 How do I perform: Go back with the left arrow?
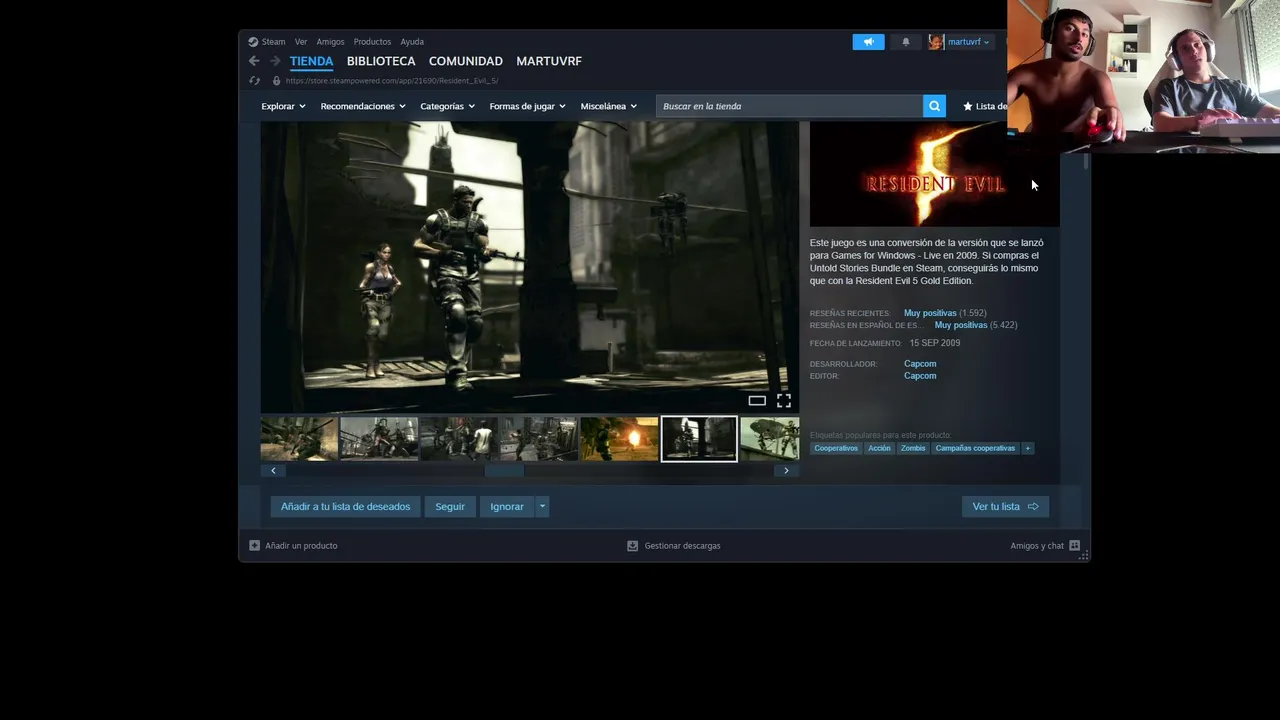coord(254,61)
